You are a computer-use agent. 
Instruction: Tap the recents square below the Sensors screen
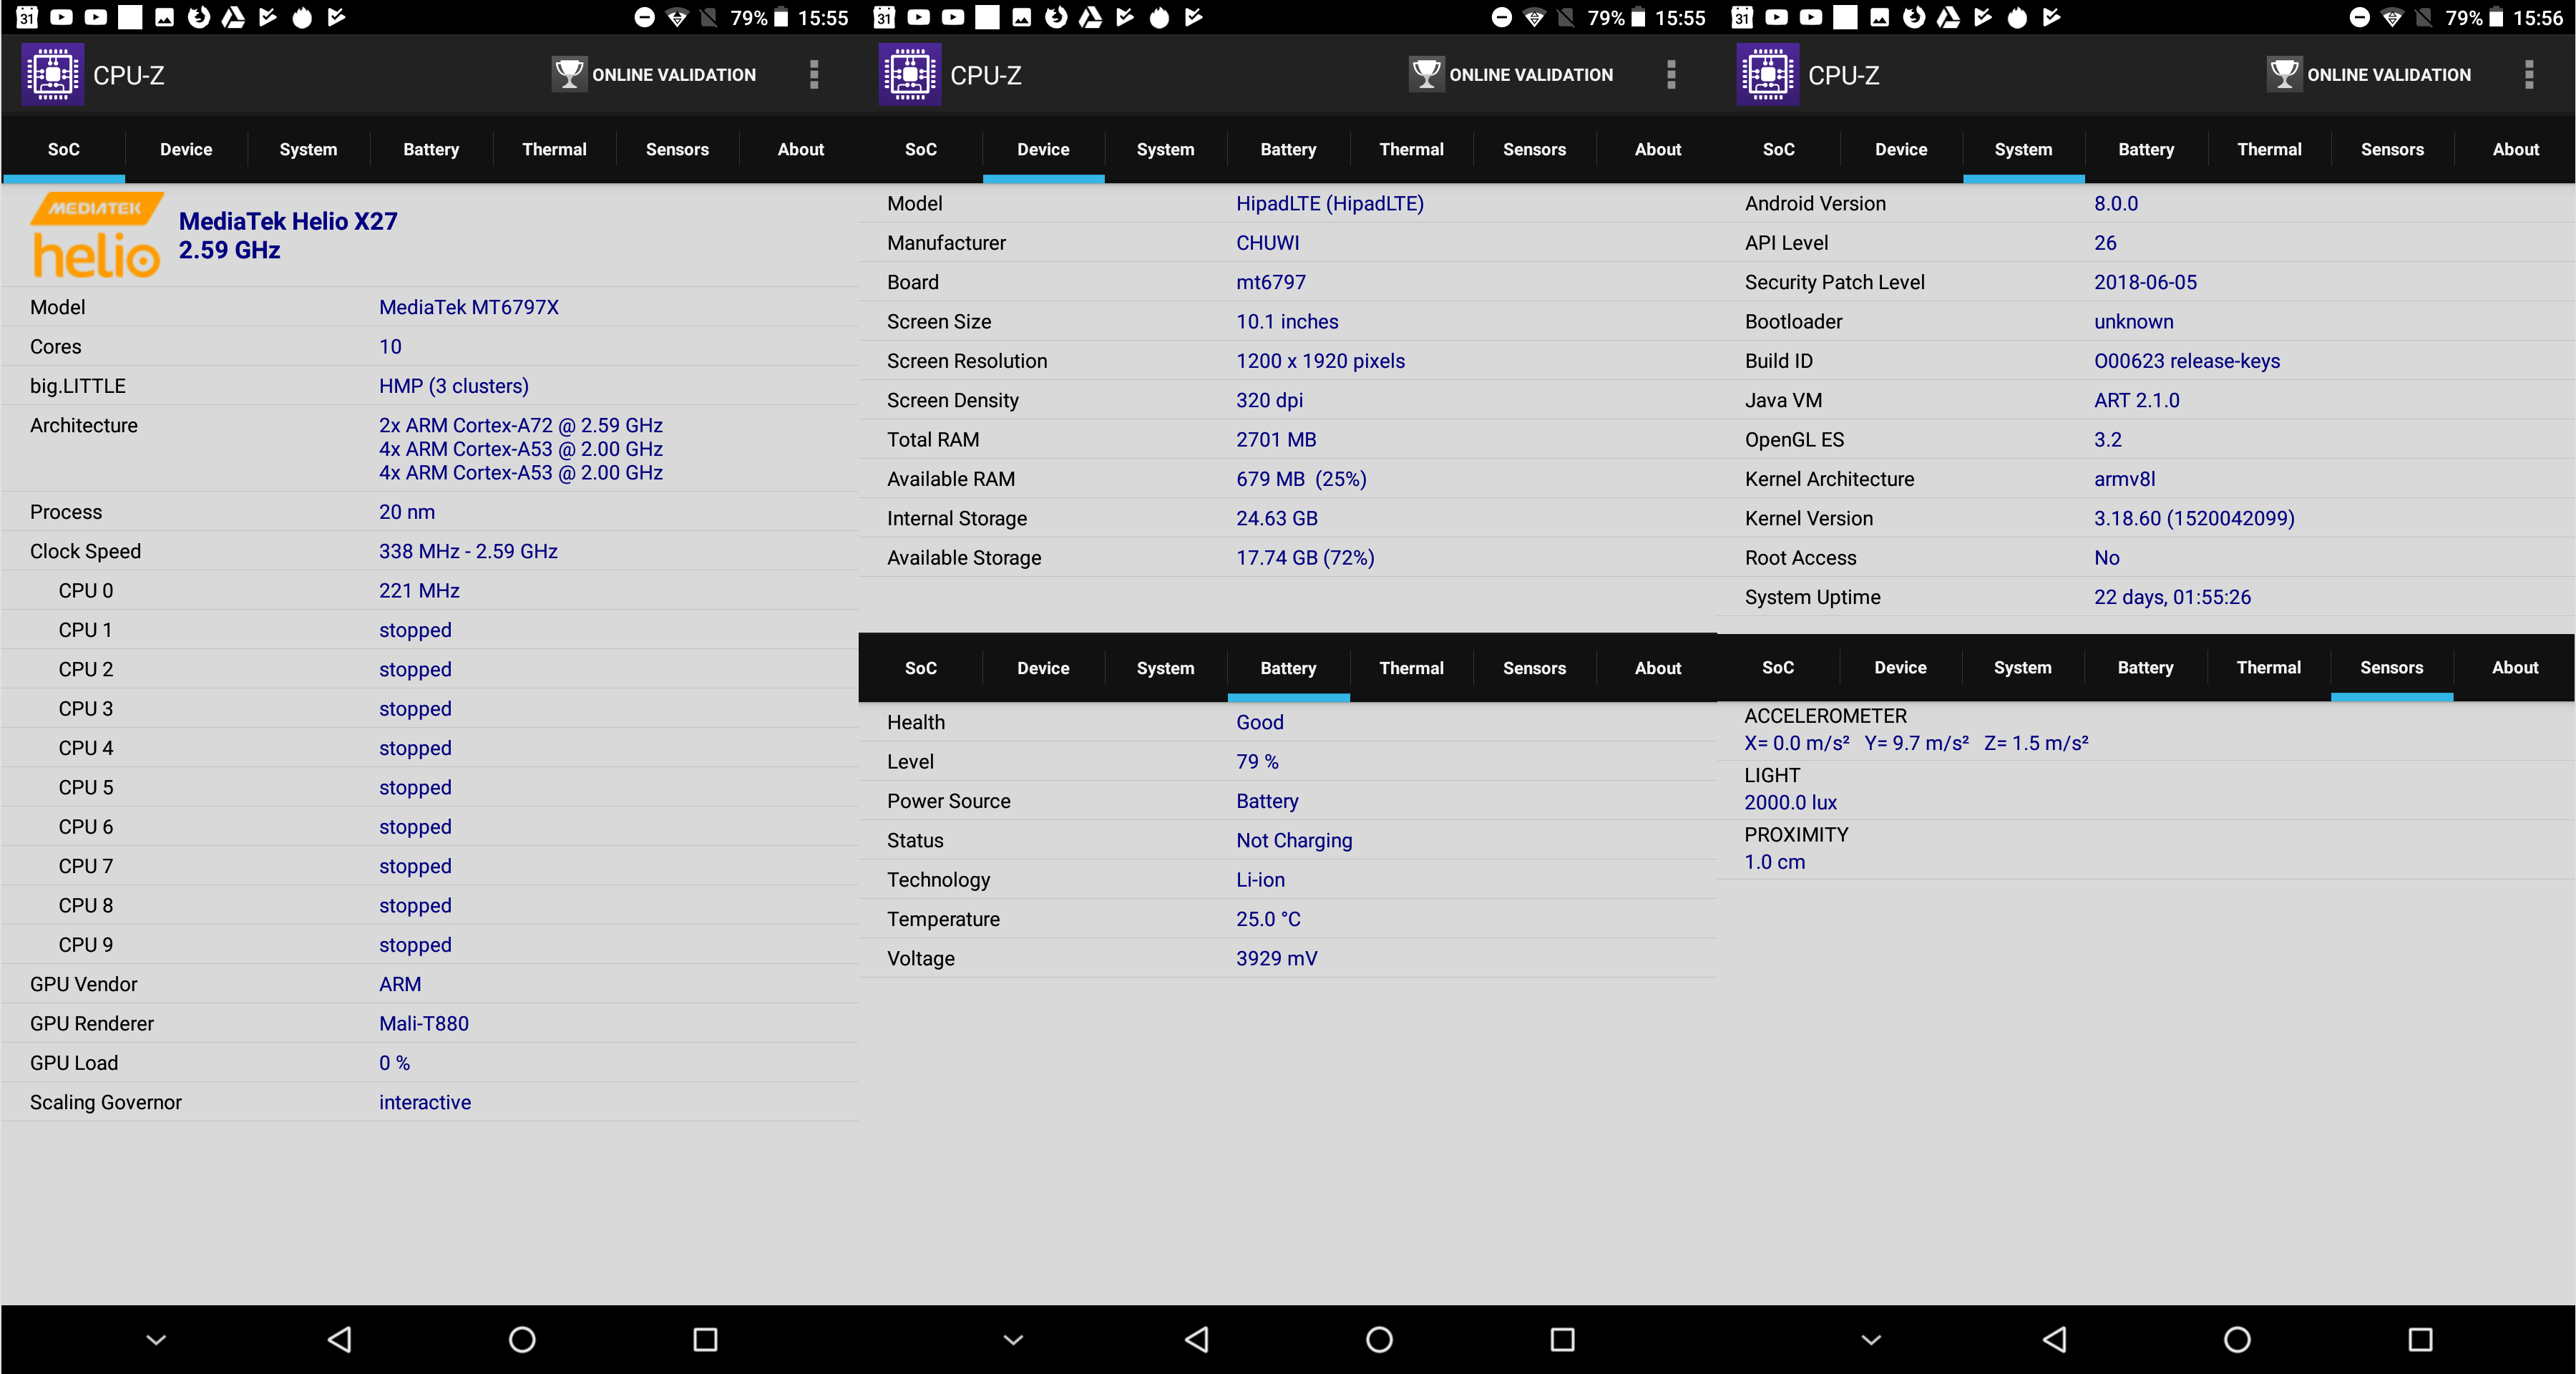click(x=2420, y=1339)
